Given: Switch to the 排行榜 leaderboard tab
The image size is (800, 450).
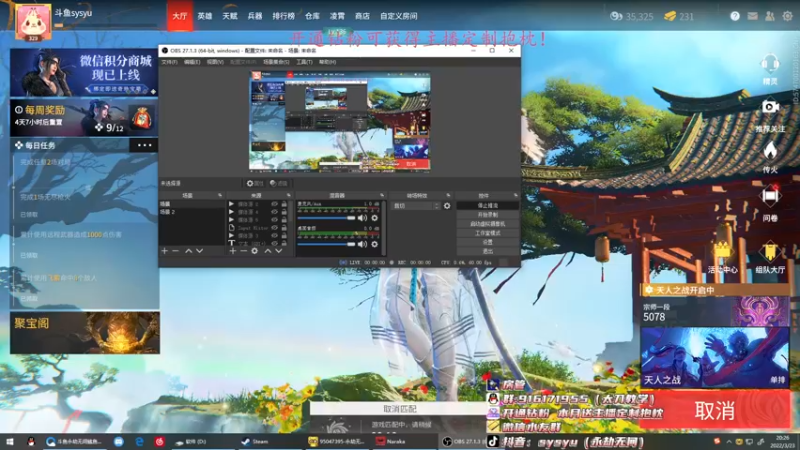Looking at the screenshot, I should point(283,16).
